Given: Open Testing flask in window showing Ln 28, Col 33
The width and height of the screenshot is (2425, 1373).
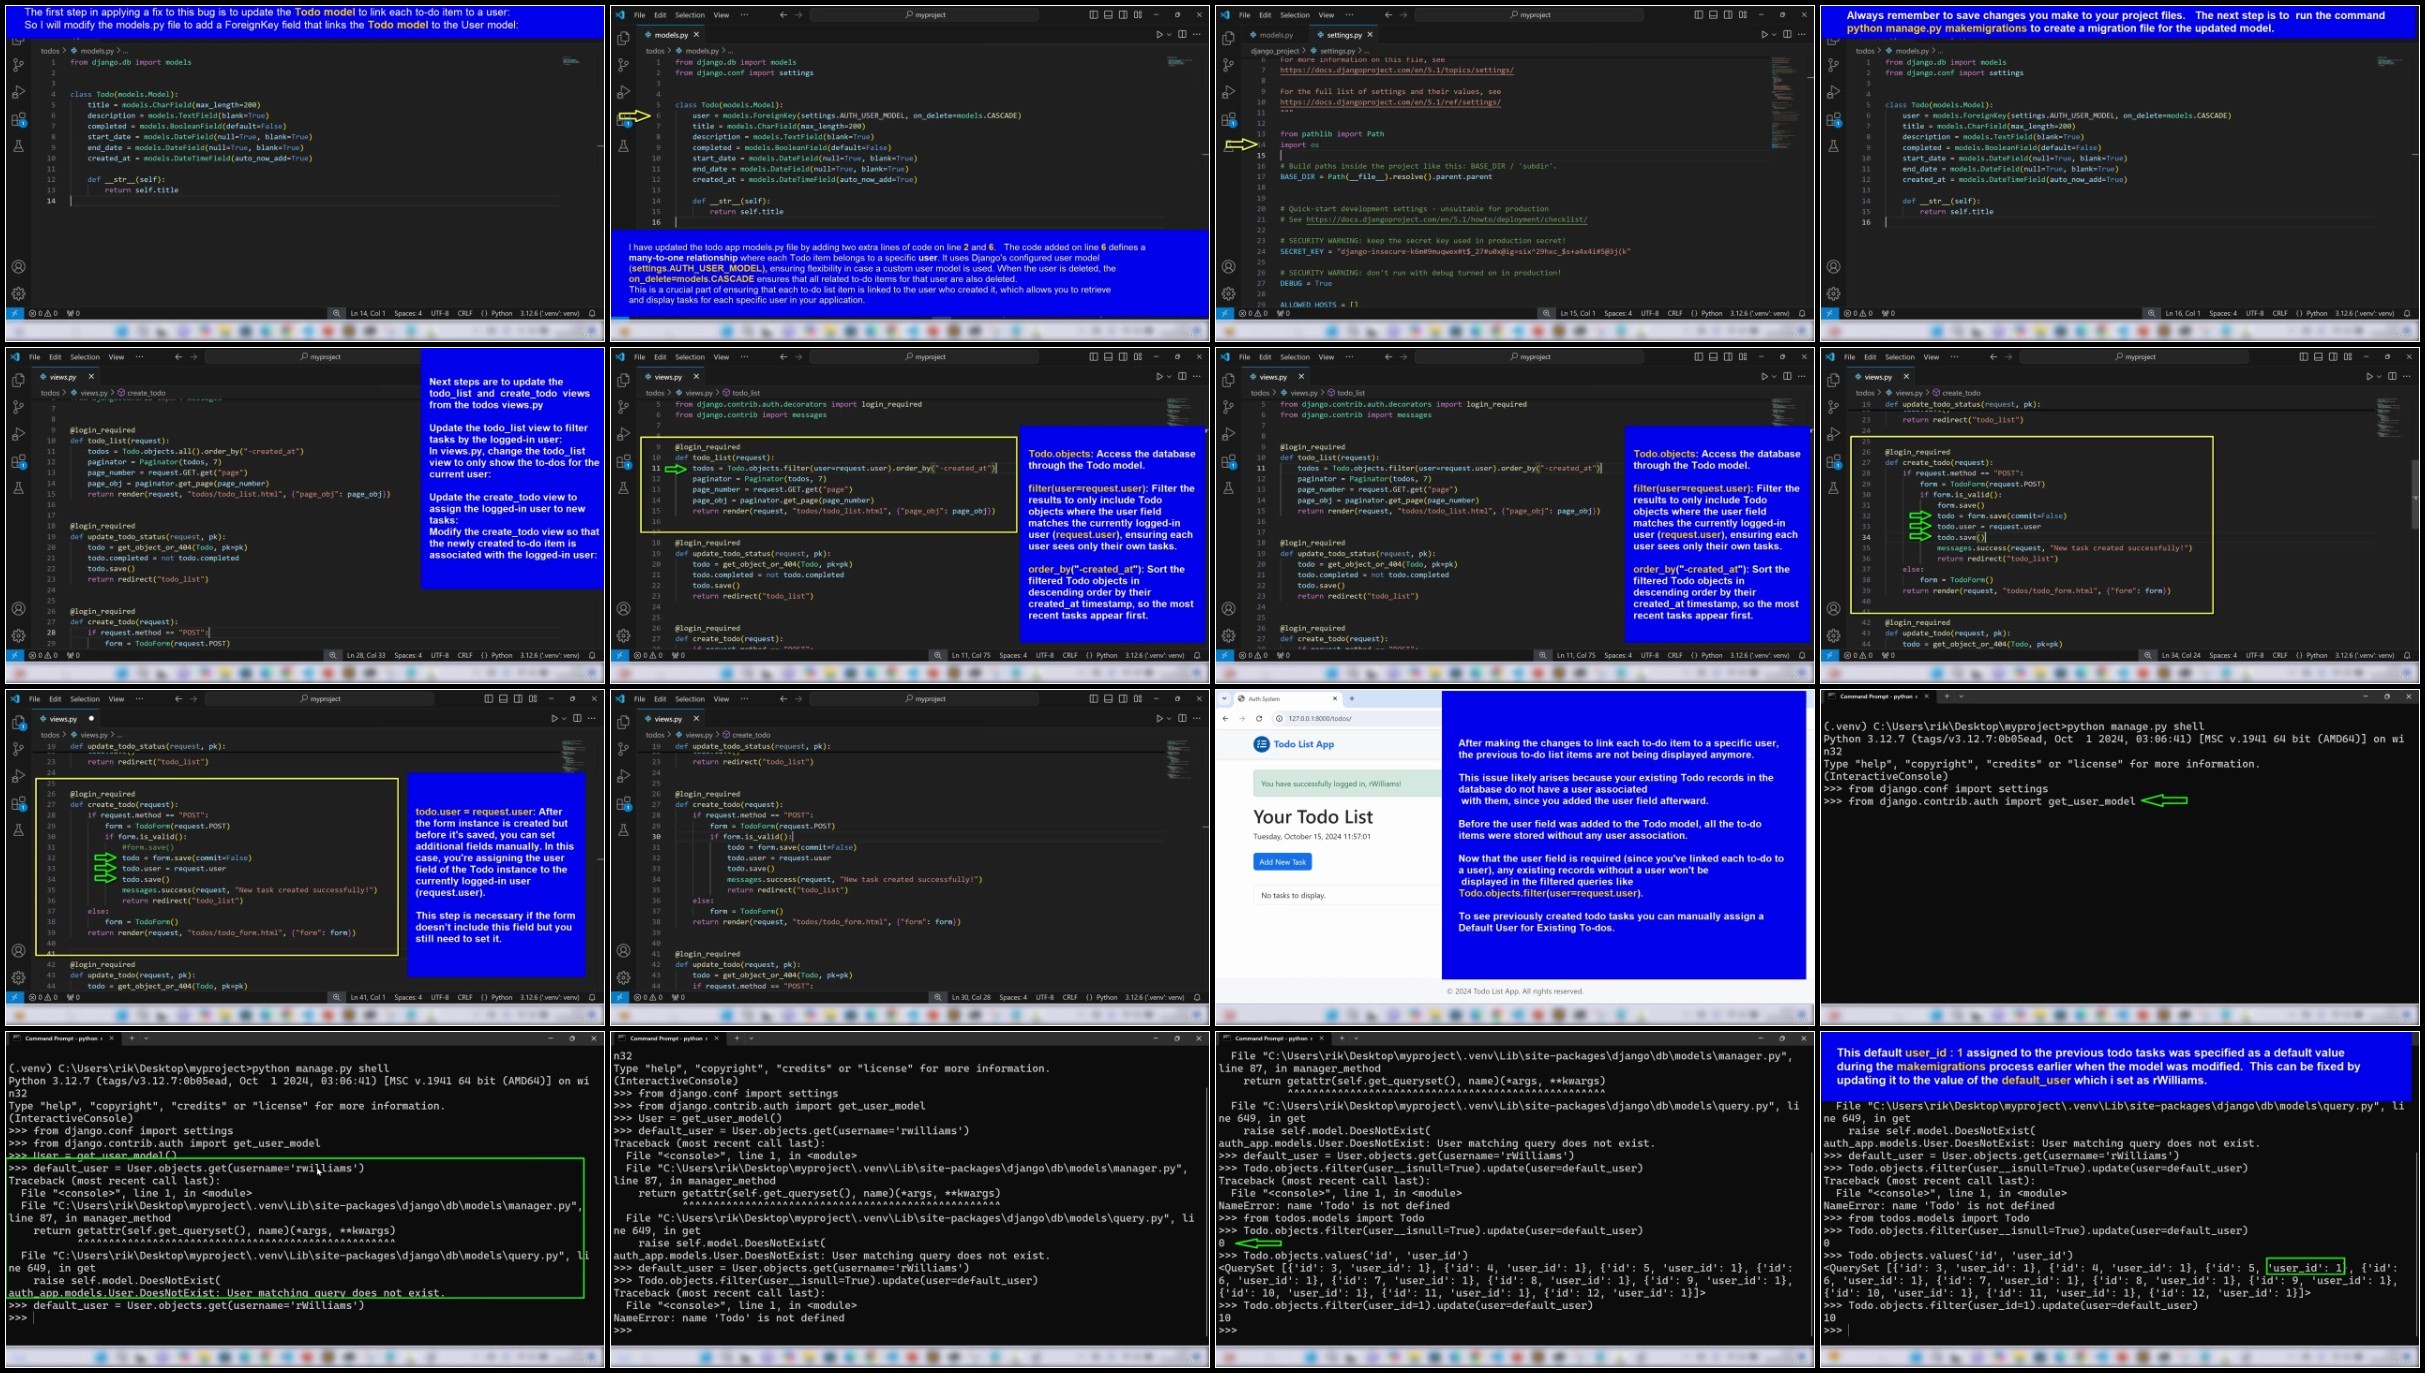Looking at the screenshot, I should (x=18, y=489).
